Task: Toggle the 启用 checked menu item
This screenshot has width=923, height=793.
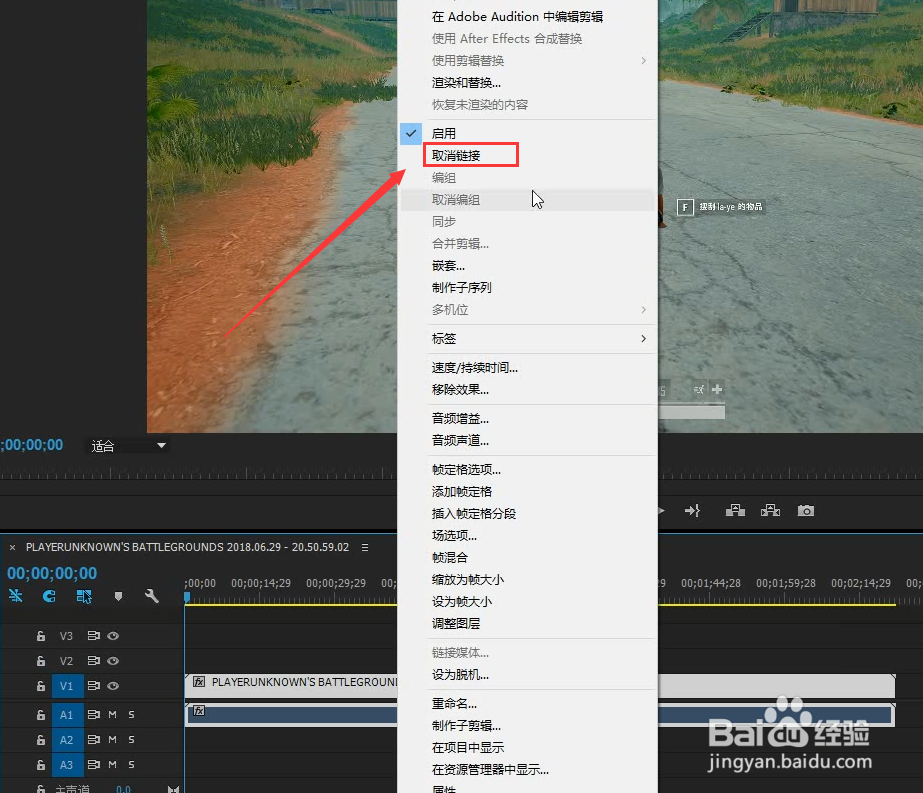Action: pos(527,133)
